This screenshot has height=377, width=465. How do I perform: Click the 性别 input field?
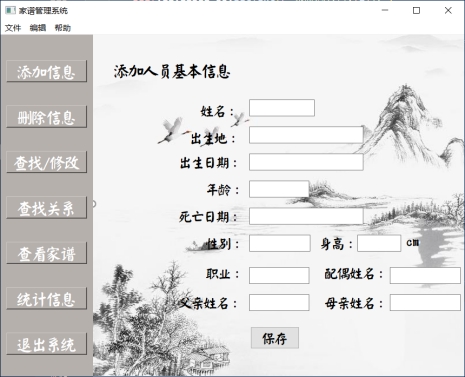click(x=280, y=243)
